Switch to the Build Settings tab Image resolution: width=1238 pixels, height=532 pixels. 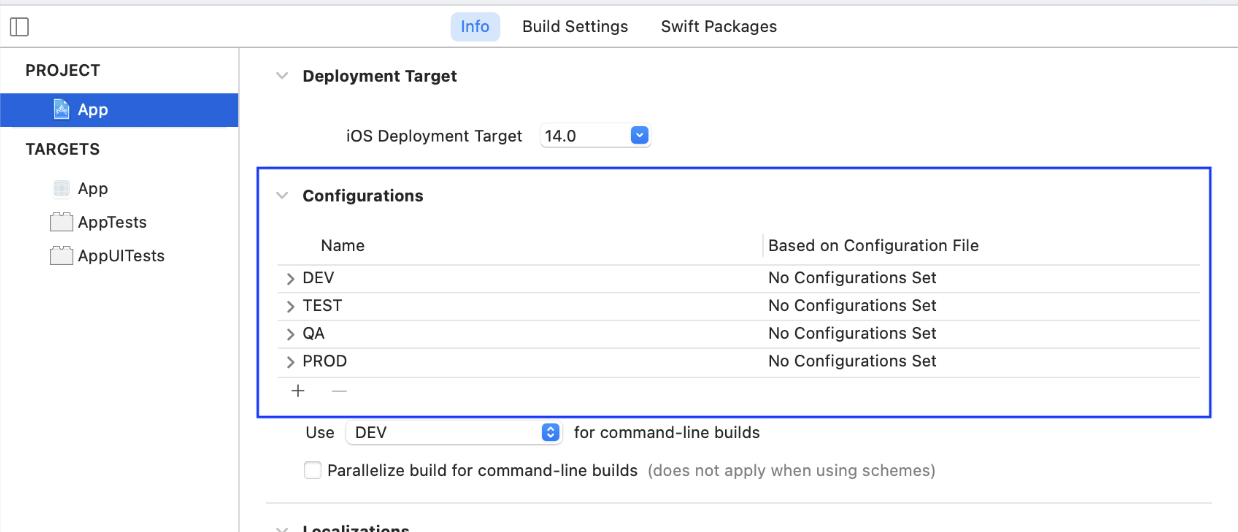[x=575, y=27]
